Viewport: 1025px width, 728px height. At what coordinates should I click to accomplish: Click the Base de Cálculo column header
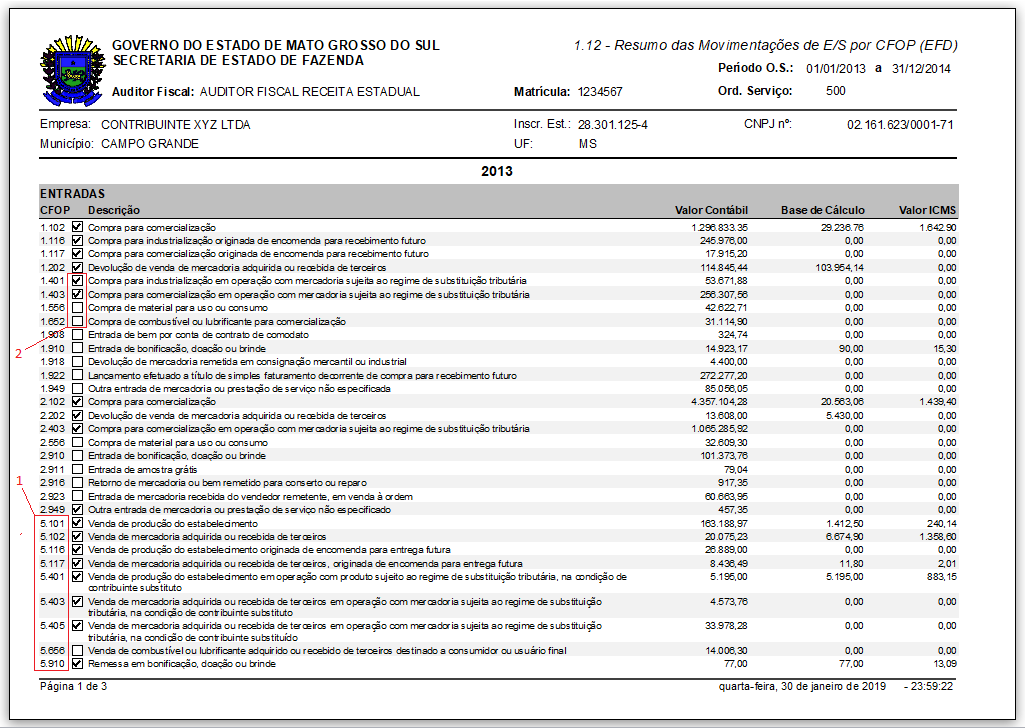(823, 210)
